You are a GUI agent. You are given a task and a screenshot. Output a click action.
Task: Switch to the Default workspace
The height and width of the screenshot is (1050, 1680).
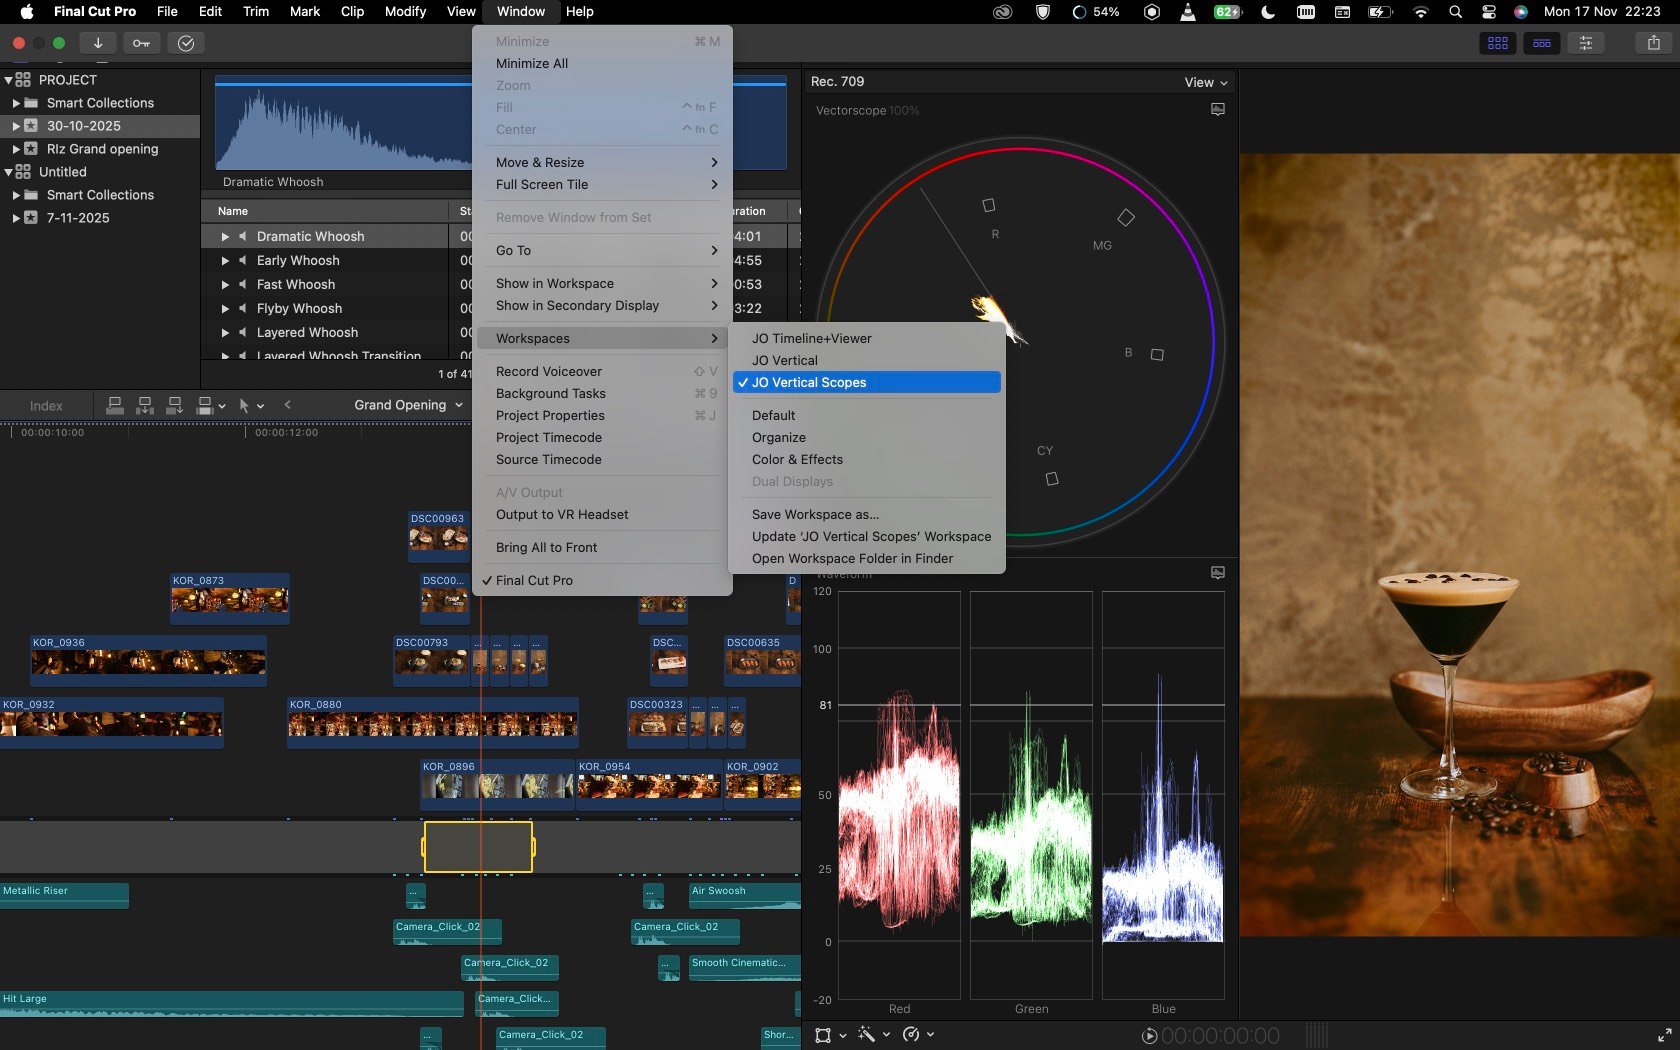pos(867,415)
